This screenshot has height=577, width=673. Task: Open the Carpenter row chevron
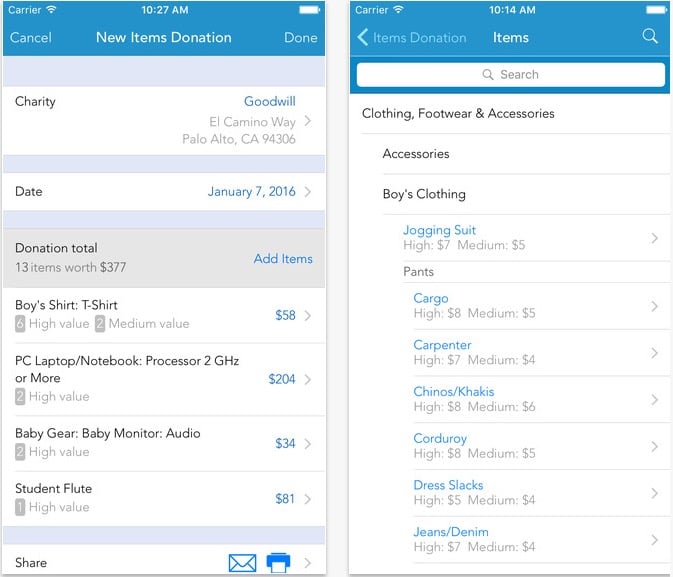point(654,353)
